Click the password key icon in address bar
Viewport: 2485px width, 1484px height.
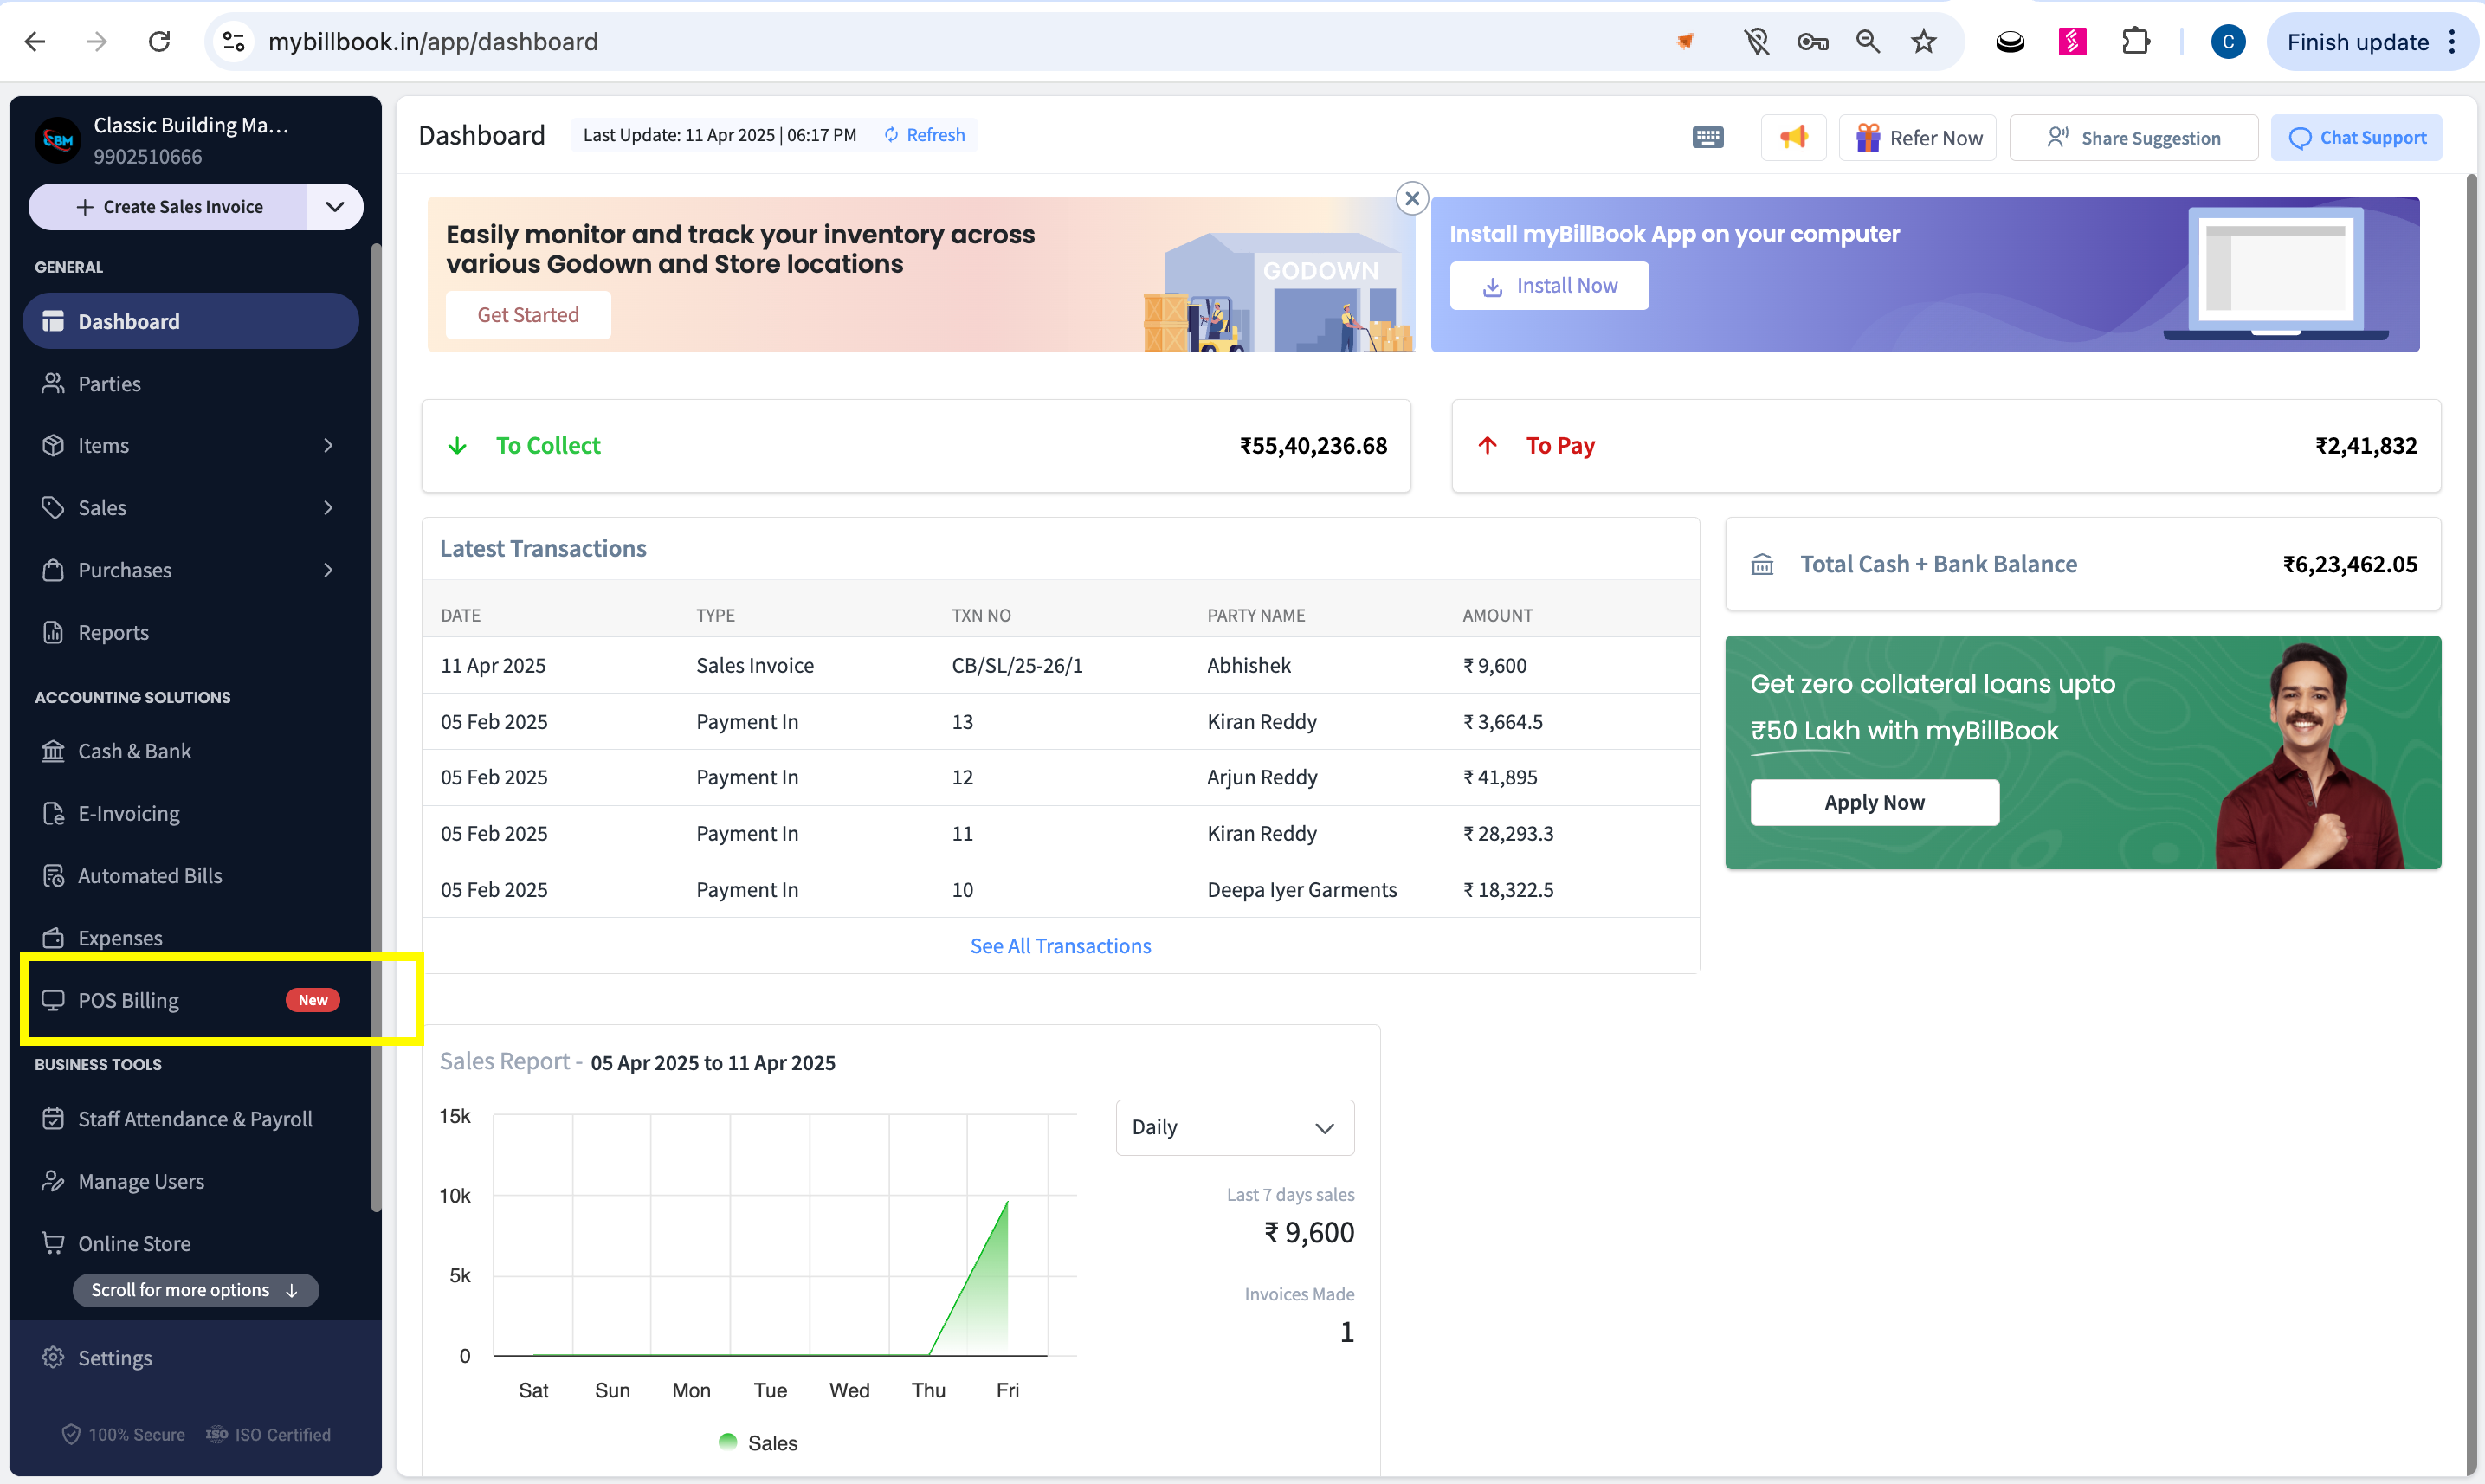pyautogui.click(x=1812, y=41)
